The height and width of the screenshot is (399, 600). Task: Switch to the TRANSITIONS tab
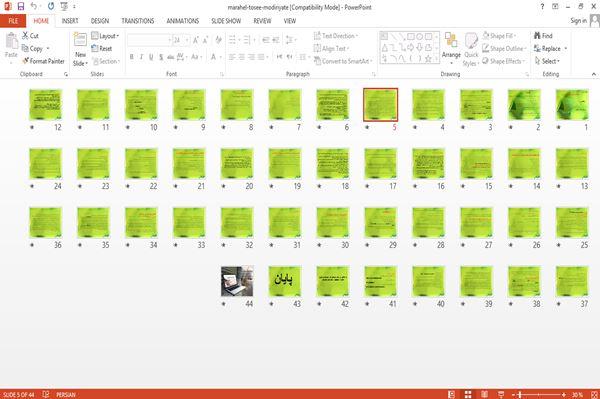click(138, 21)
